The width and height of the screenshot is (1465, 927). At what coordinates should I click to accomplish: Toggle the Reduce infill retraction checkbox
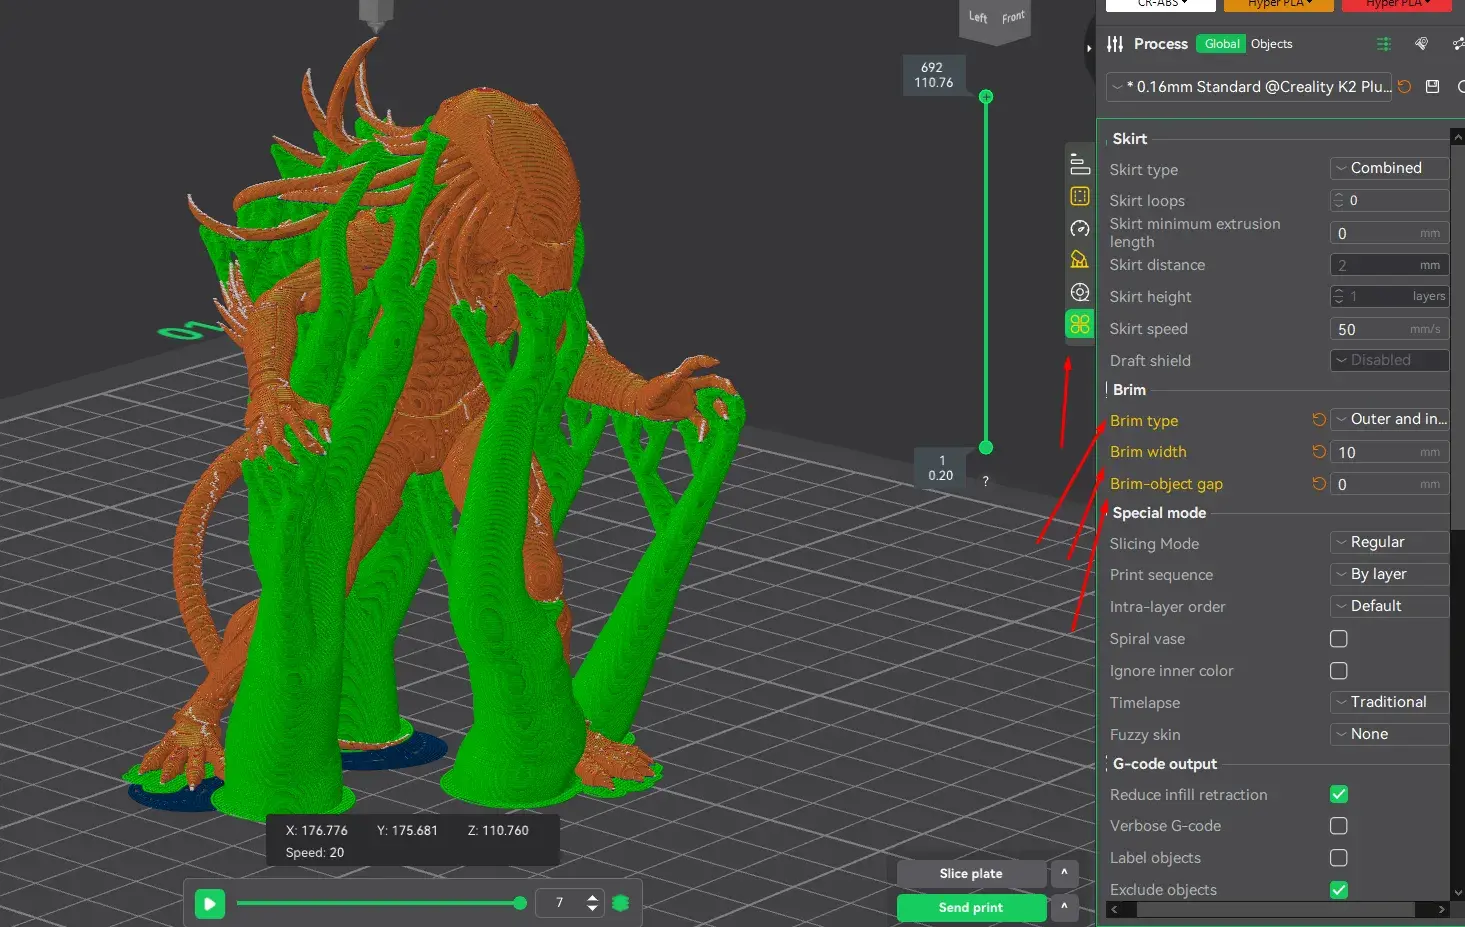pyautogui.click(x=1339, y=794)
